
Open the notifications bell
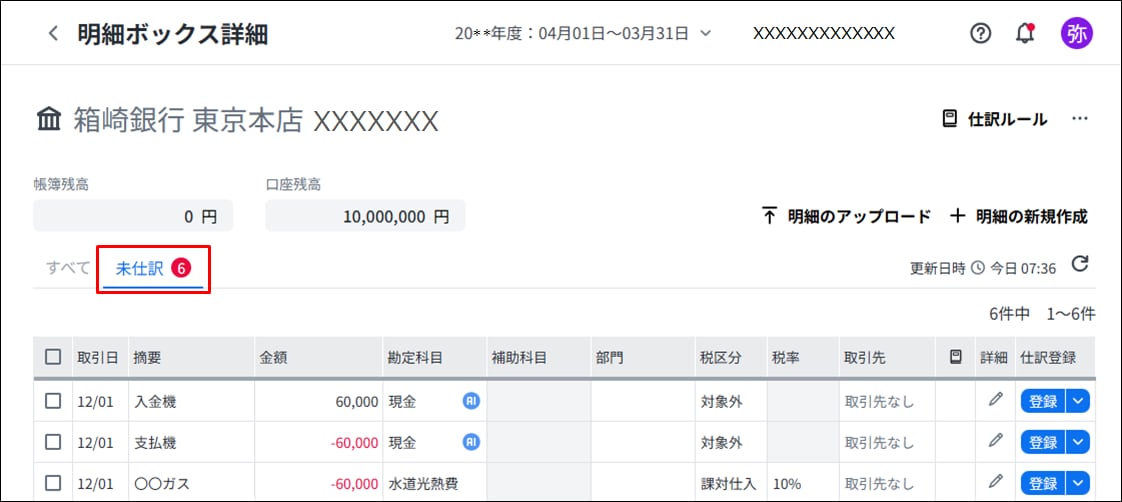pyautogui.click(x=1025, y=33)
